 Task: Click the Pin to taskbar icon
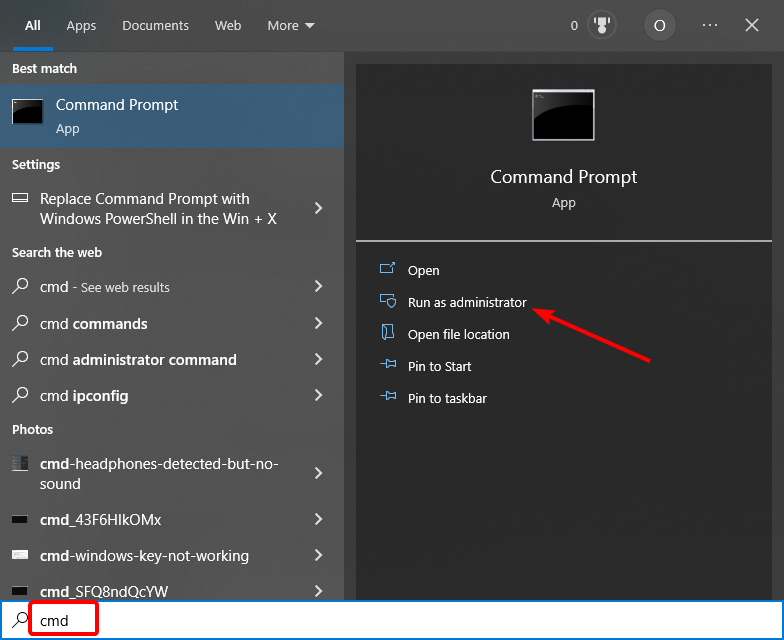(x=388, y=398)
